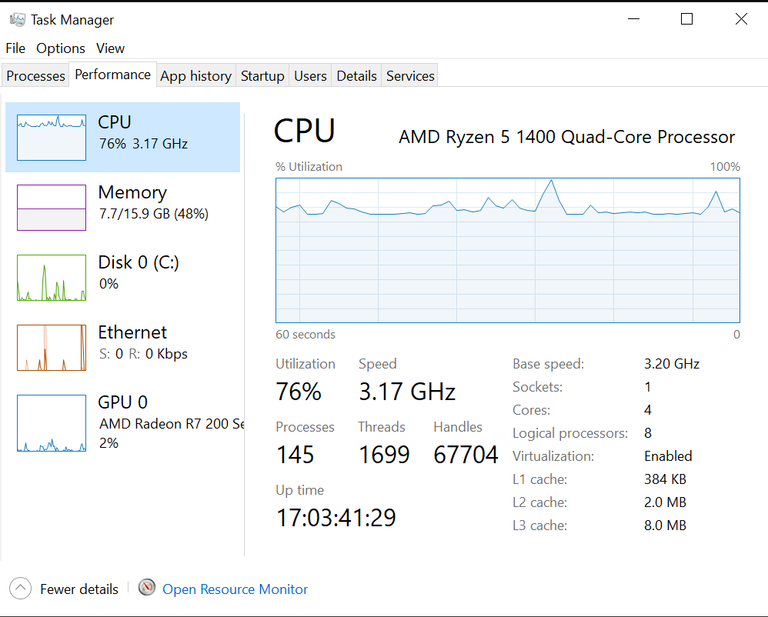Select the Ethernet mini graph
Screen dimensions: 768x617
click(51, 347)
